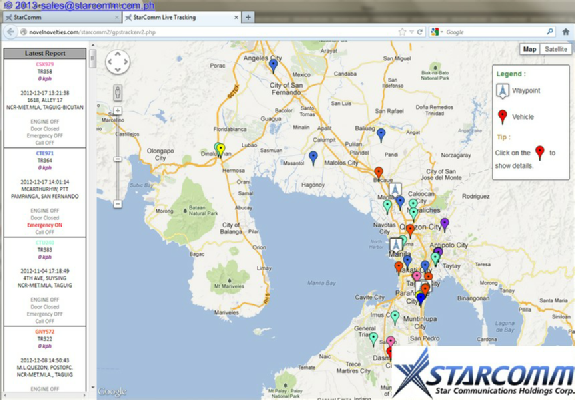Click the teal marker at General Trias

point(373,339)
